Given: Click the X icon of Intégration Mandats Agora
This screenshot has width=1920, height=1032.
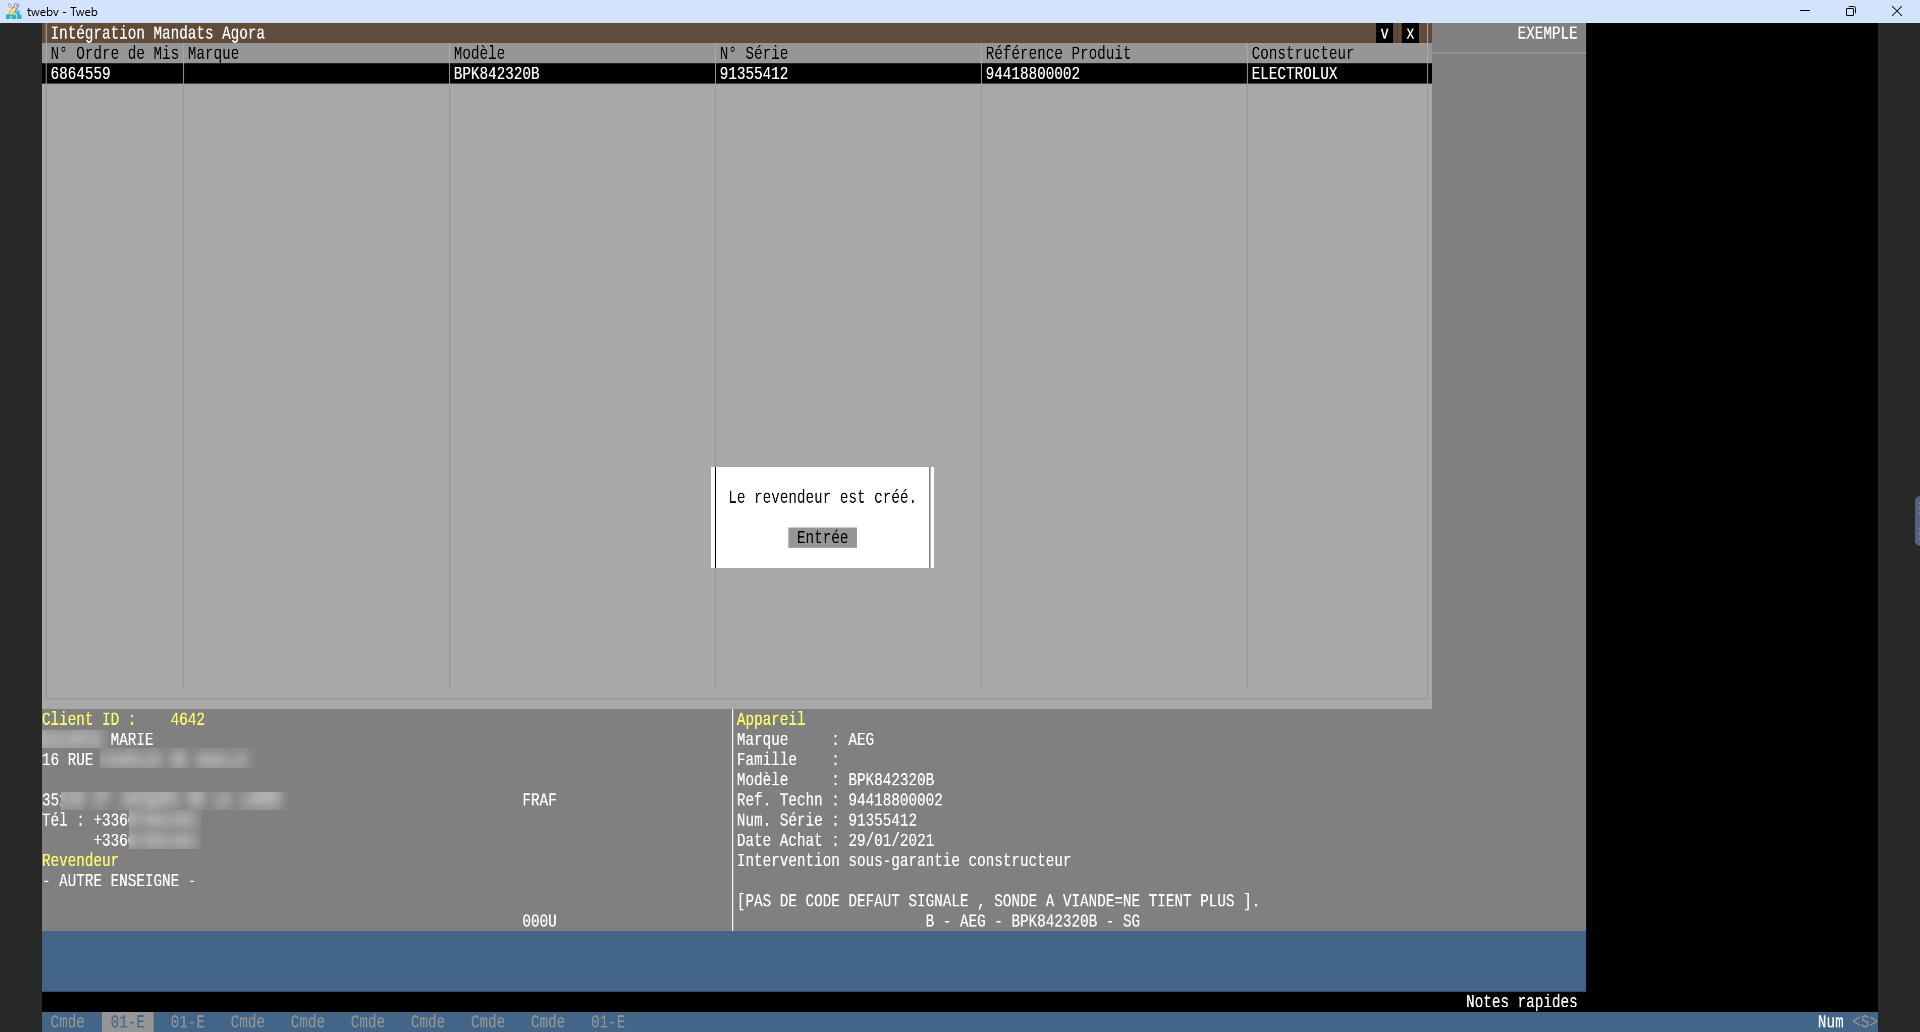Looking at the screenshot, I should pyautogui.click(x=1410, y=33).
